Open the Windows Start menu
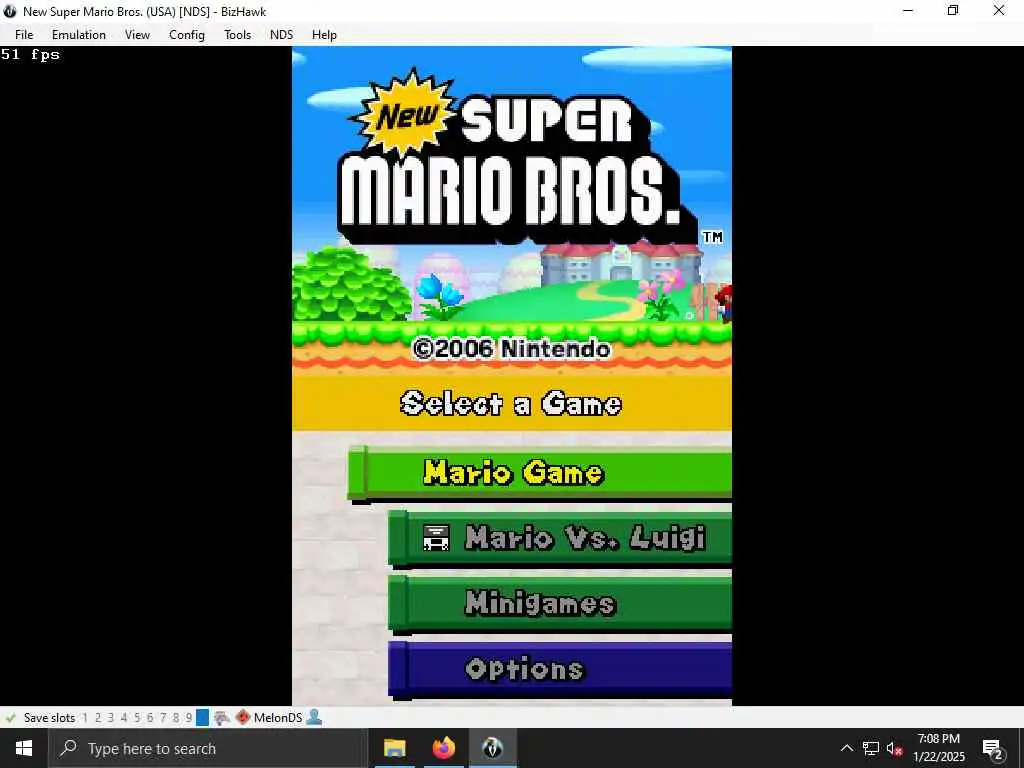This screenshot has height=768, width=1024. click(x=24, y=748)
